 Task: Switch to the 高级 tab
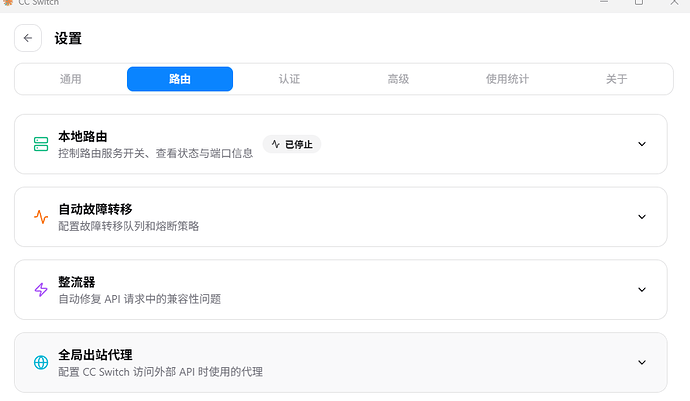click(398, 79)
